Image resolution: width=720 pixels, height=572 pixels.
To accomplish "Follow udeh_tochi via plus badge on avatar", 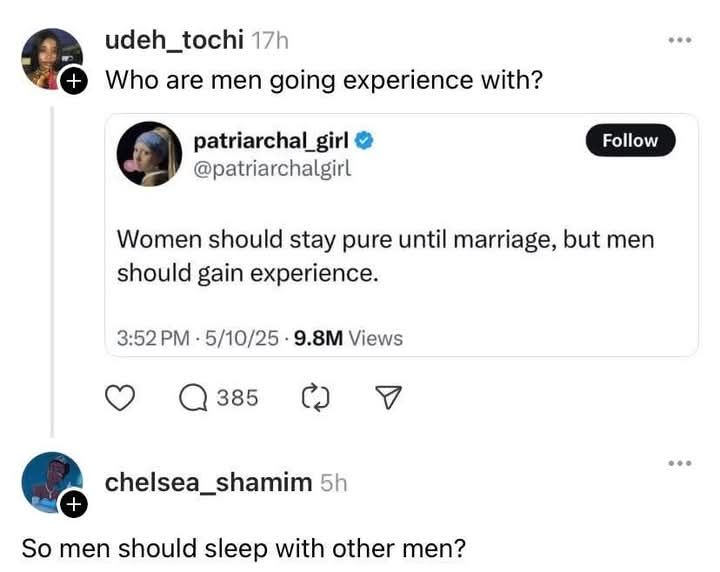I will [74, 81].
